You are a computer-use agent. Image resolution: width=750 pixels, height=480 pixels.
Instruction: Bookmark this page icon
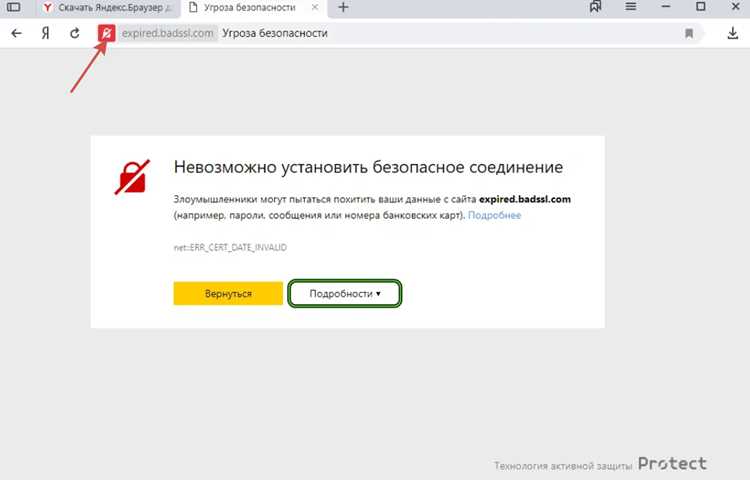pyautogui.click(x=689, y=33)
